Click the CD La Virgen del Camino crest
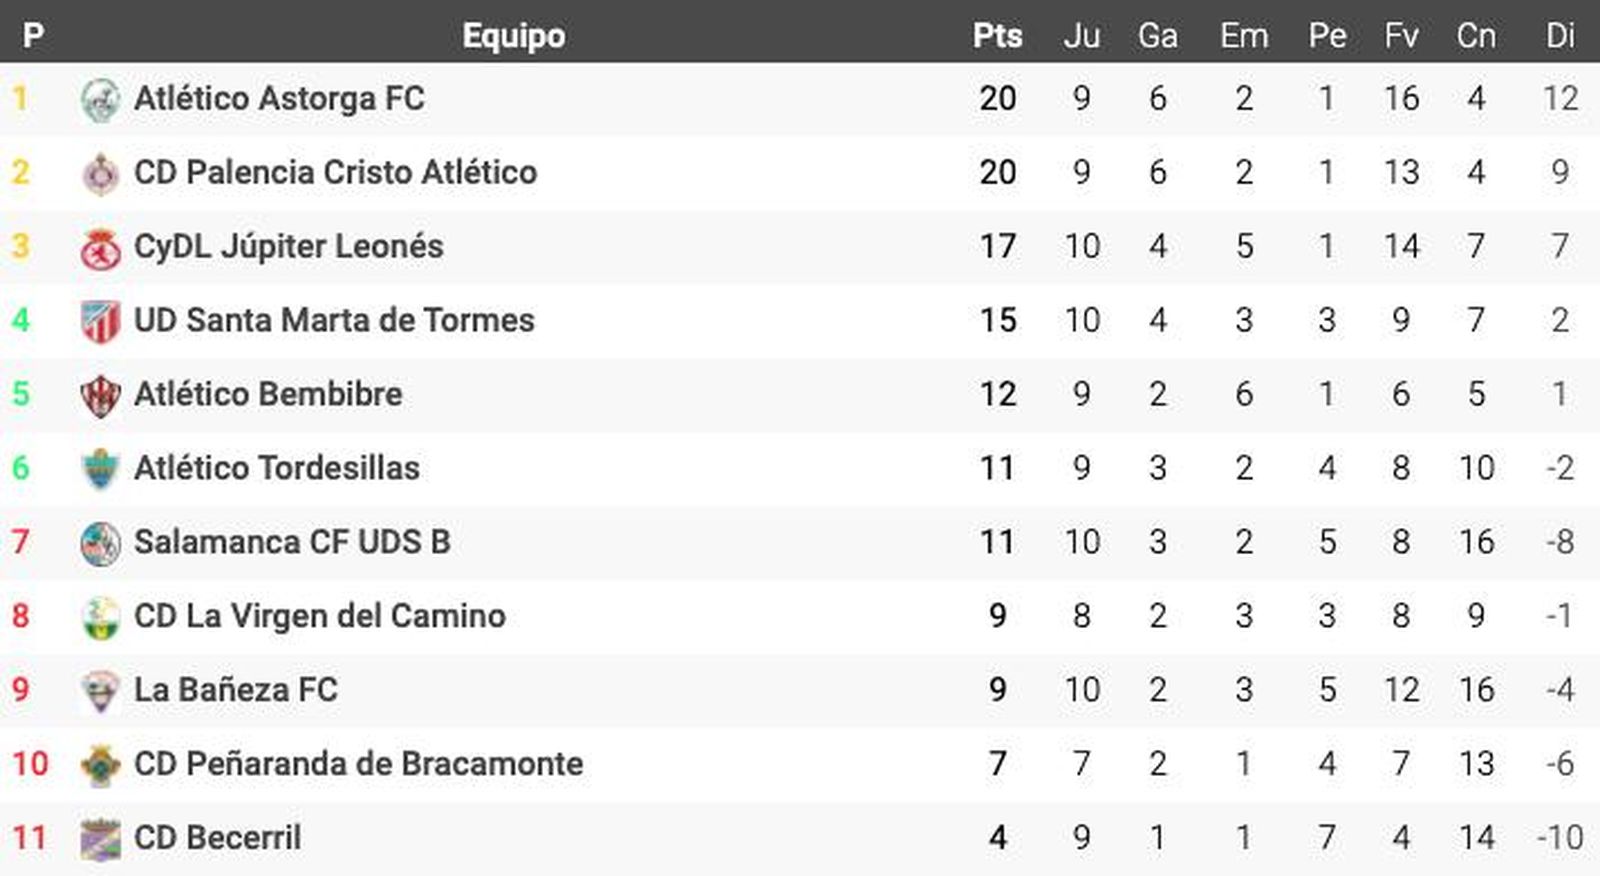The image size is (1600, 876). (100, 617)
